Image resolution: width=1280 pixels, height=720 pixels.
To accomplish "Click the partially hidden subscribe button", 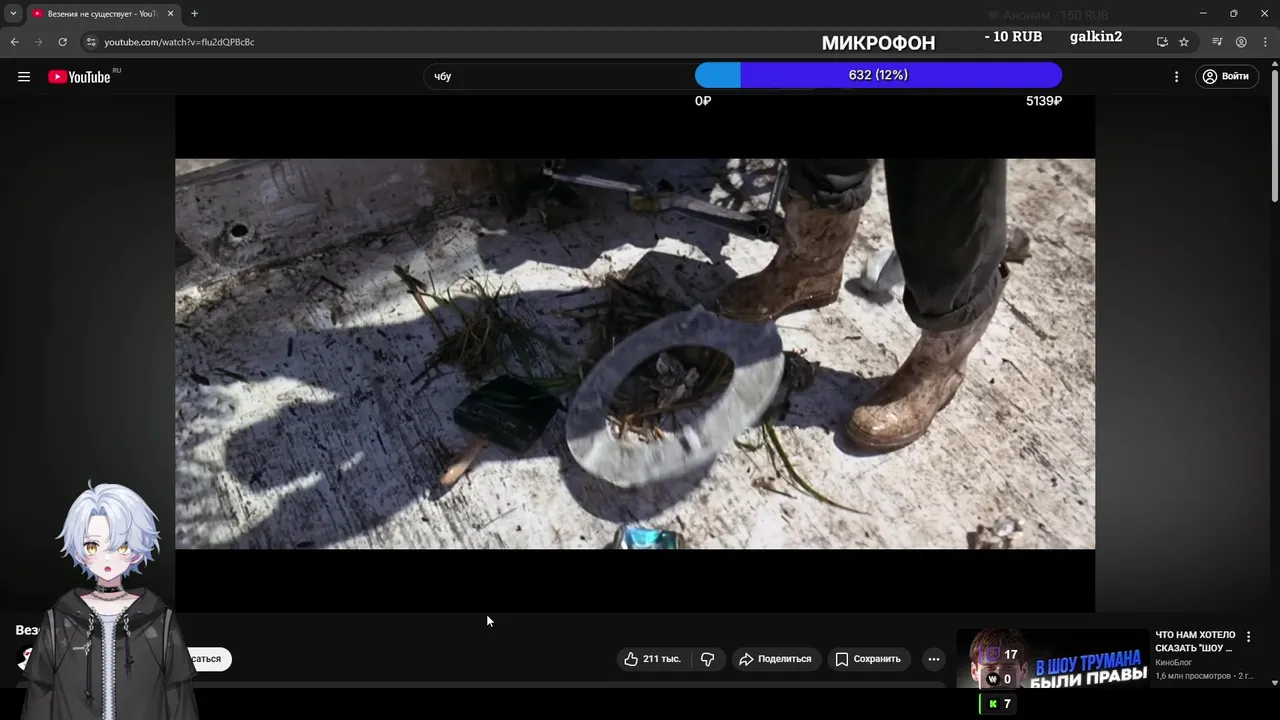I will pos(210,659).
